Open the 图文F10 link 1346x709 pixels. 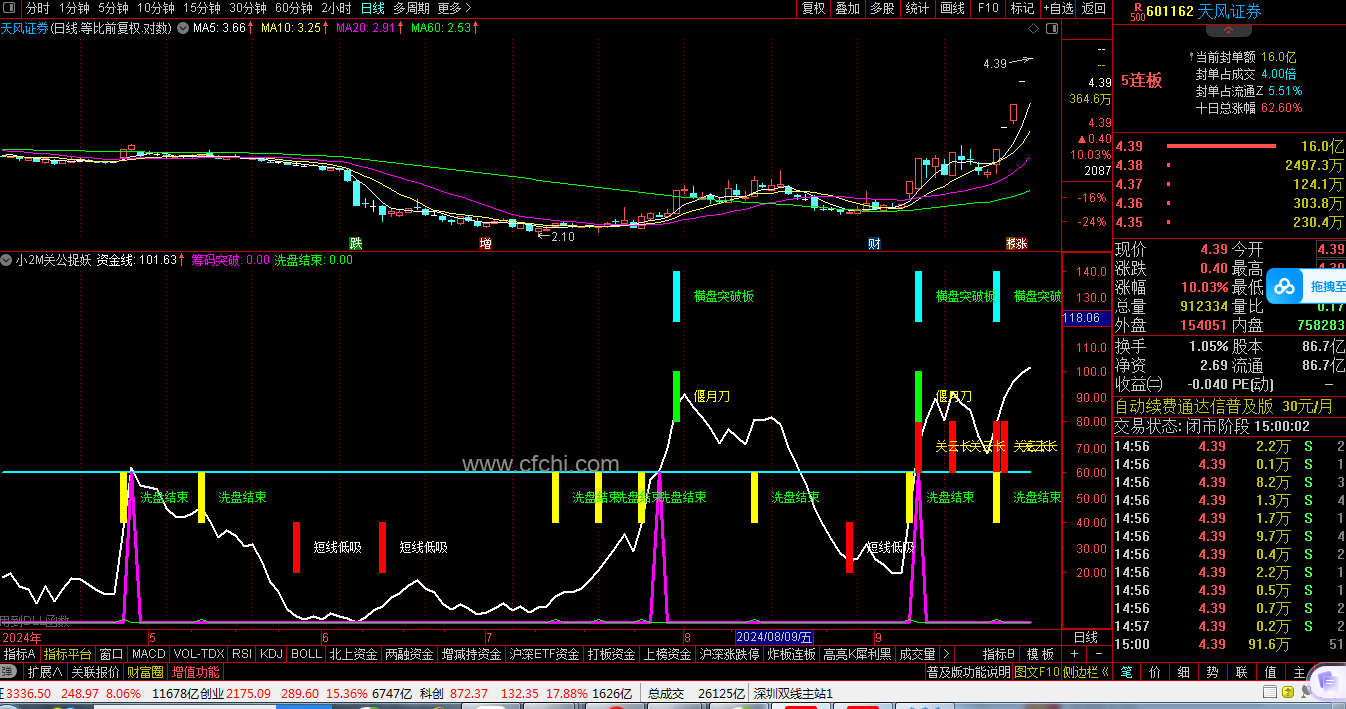(1037, 671)
